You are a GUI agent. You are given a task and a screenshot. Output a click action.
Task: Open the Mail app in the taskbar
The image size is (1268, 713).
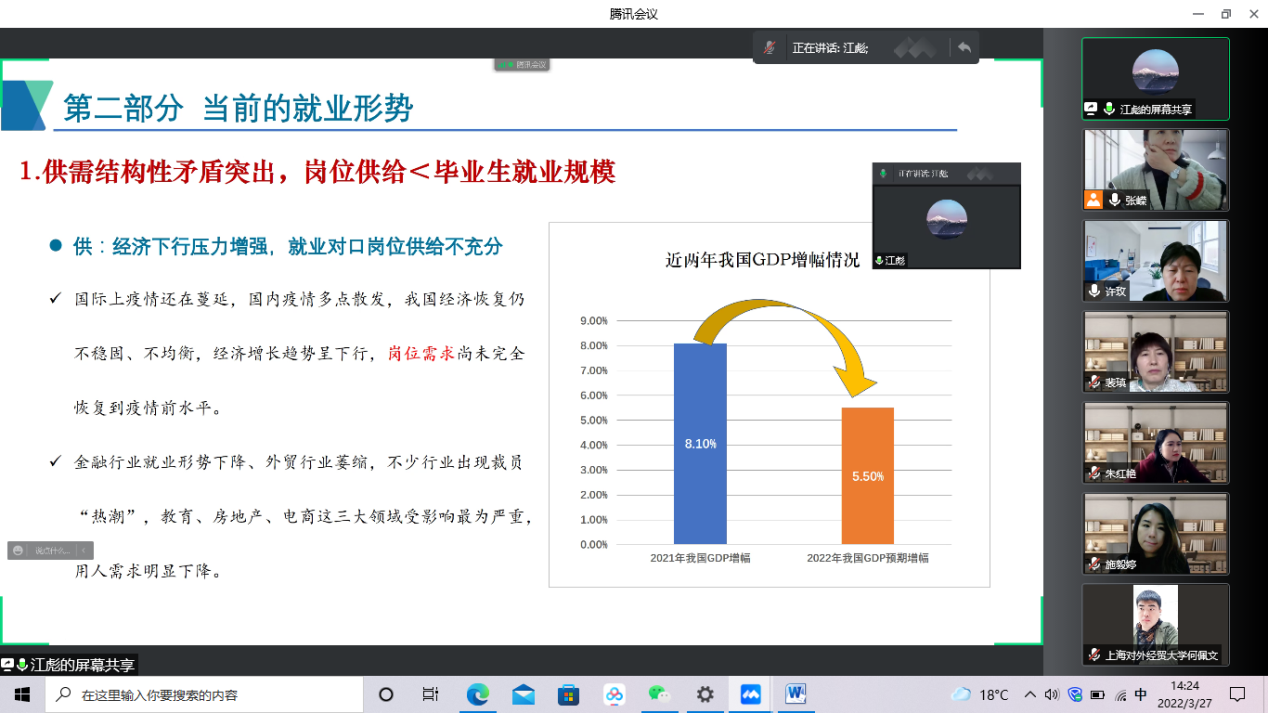(523, 694)
